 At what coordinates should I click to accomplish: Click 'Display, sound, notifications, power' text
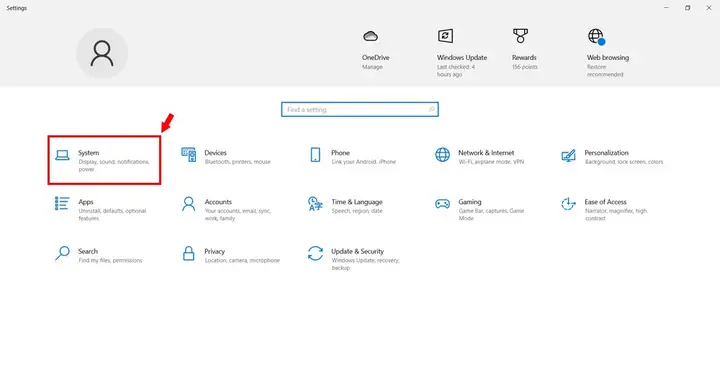point(113,165)
